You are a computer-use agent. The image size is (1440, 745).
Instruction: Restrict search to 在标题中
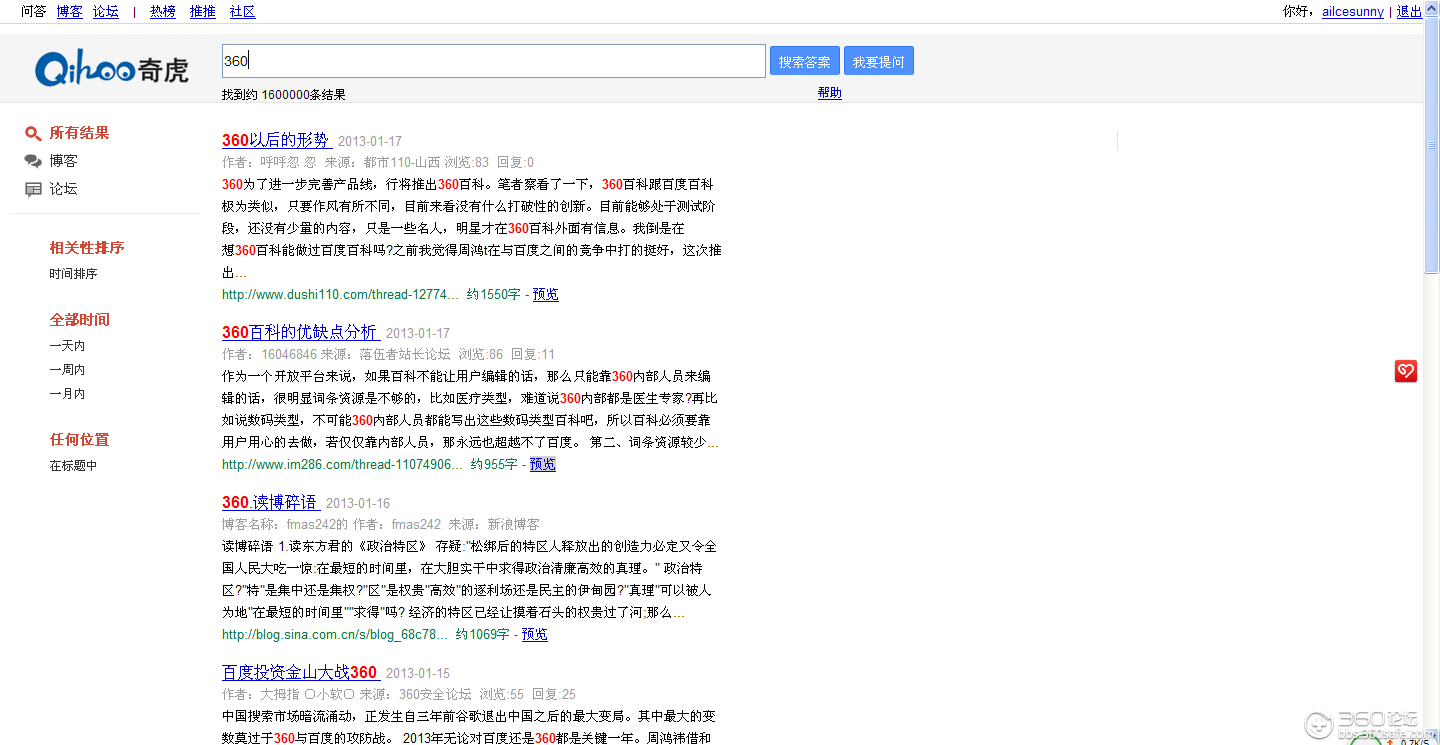point(74,466)
